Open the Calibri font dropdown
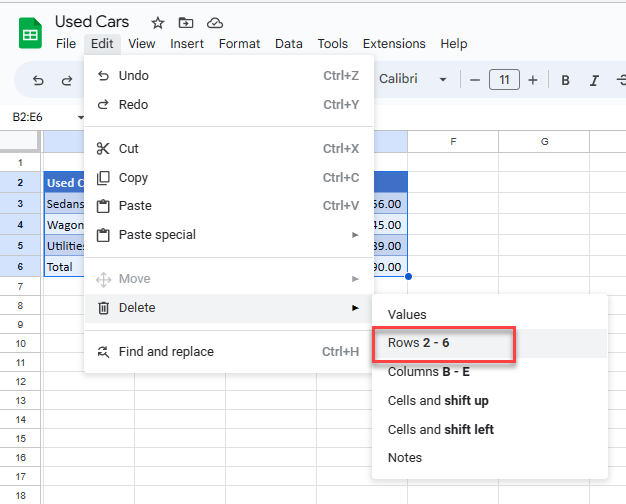Screen dimensions: 626x504 [410, 80]
